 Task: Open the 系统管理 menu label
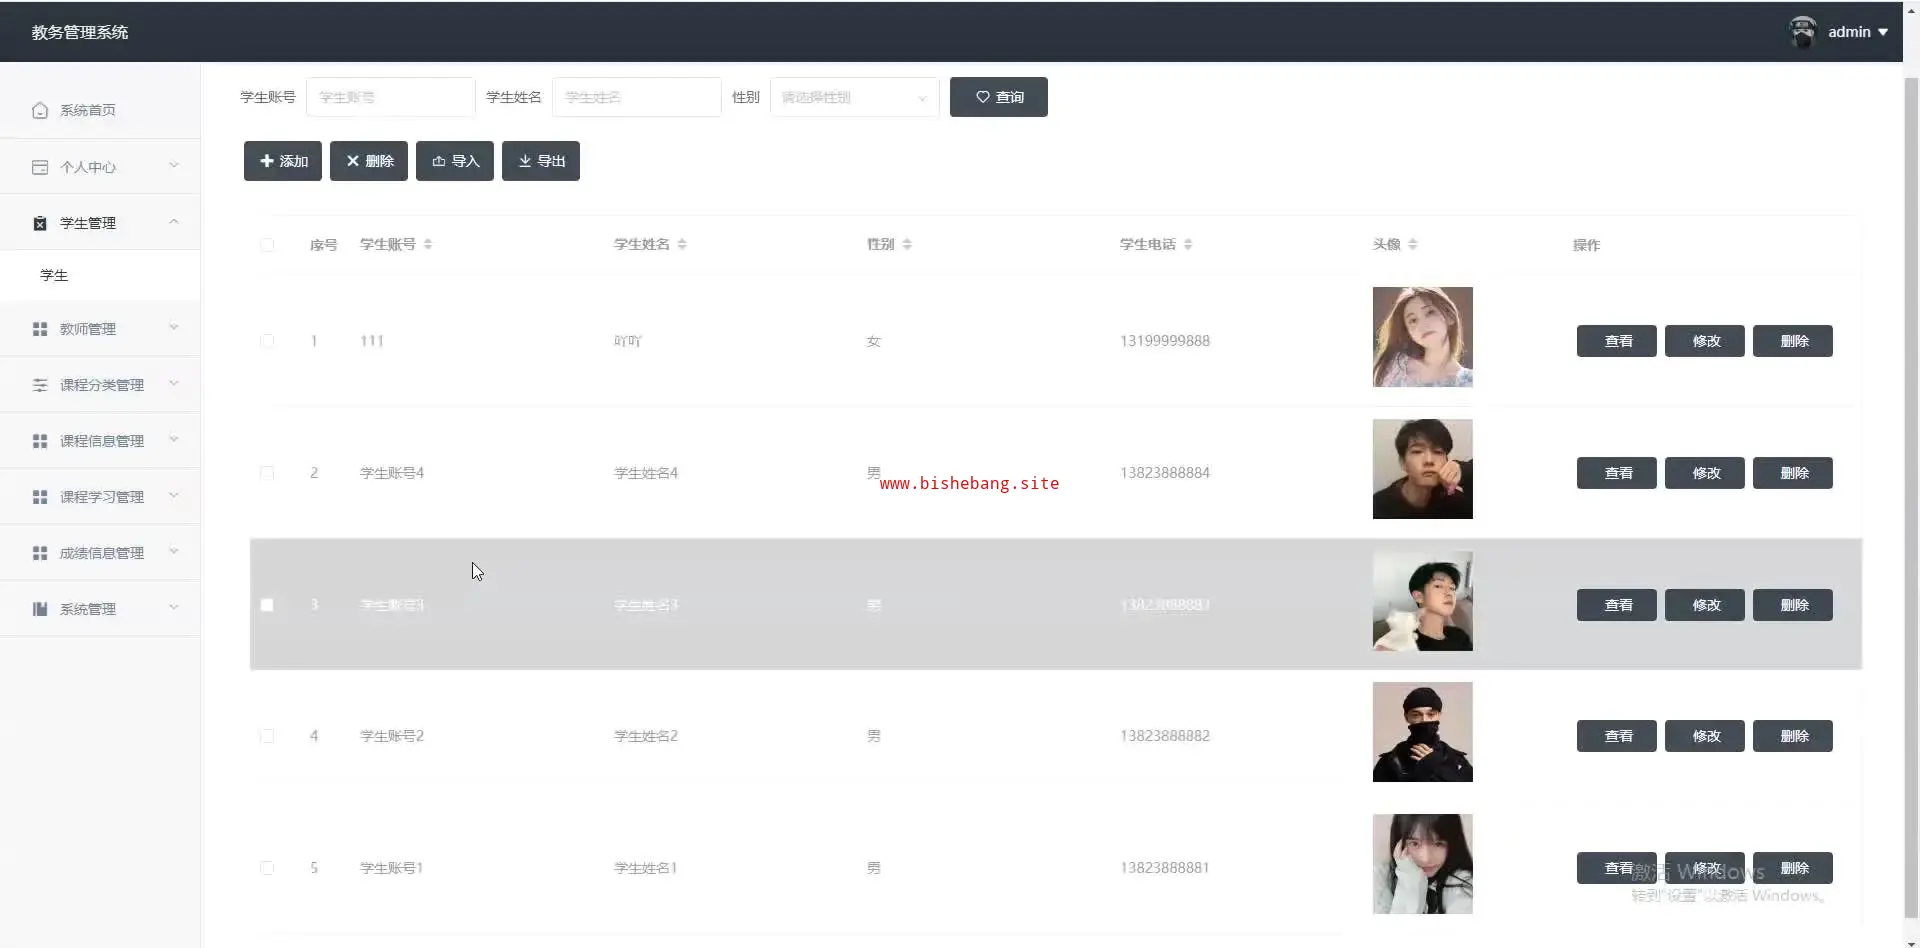88,609
